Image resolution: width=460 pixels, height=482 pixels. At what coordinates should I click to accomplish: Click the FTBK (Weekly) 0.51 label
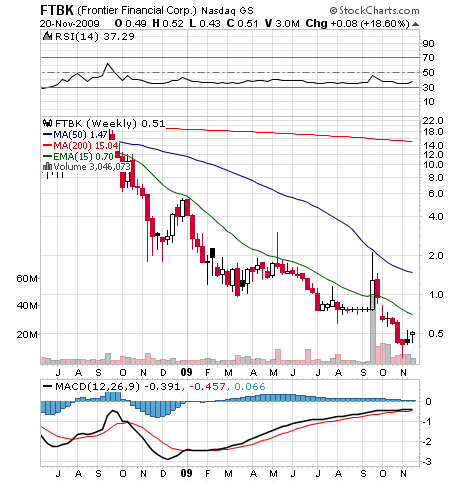110,124
